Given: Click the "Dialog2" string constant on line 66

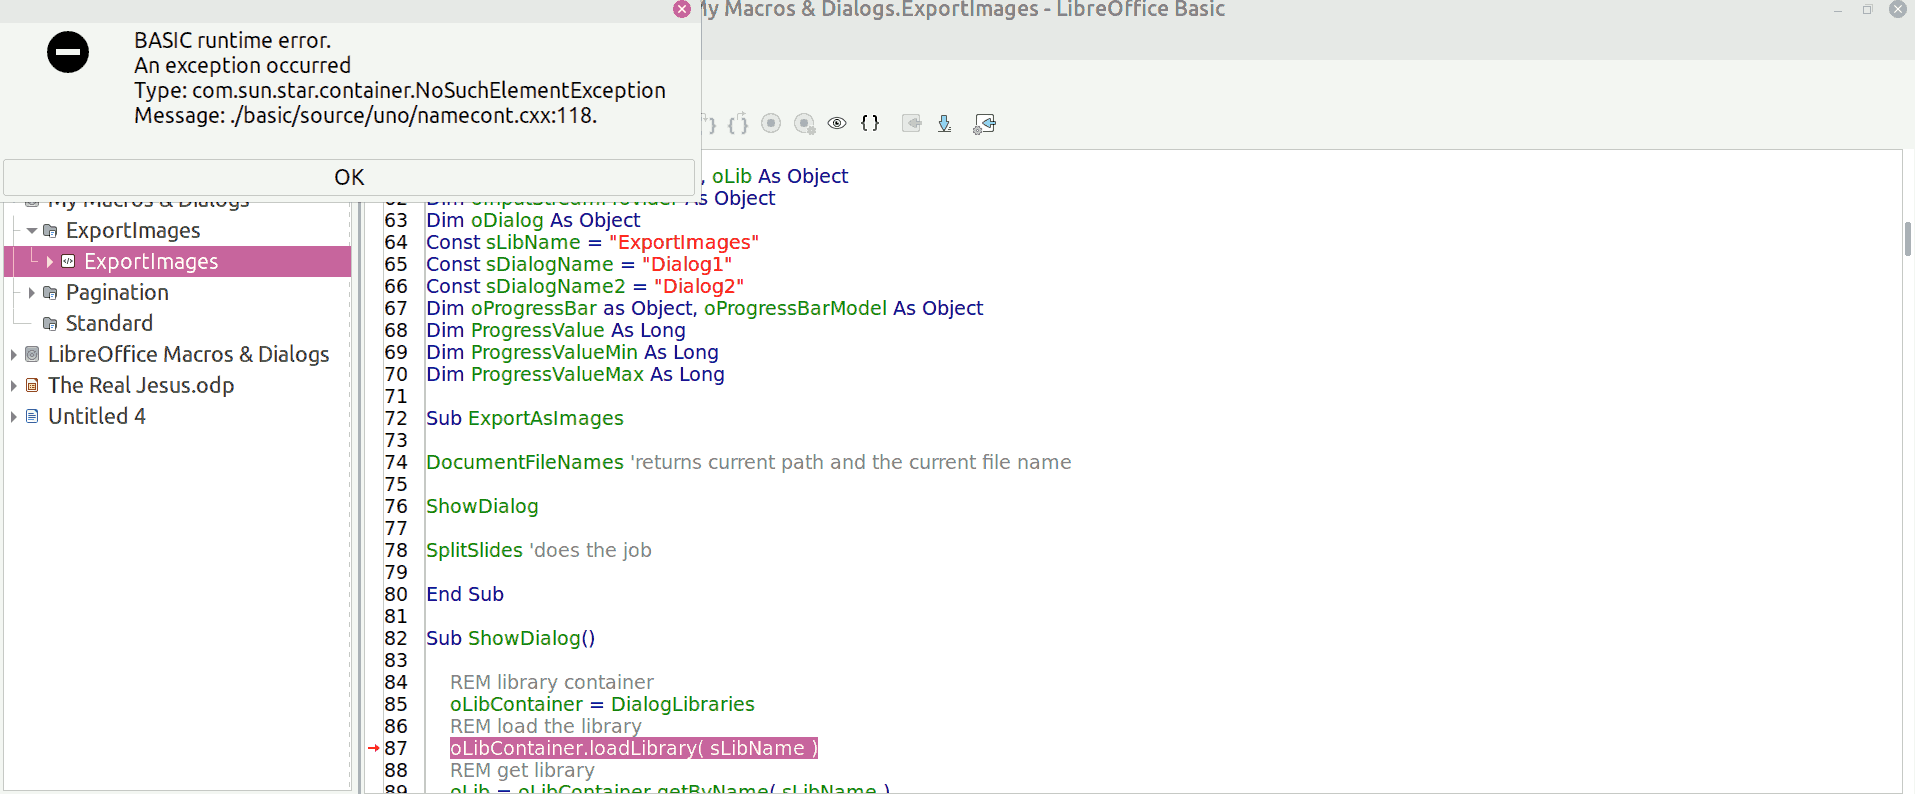Looking at the screenshot, I should [699, 287].
